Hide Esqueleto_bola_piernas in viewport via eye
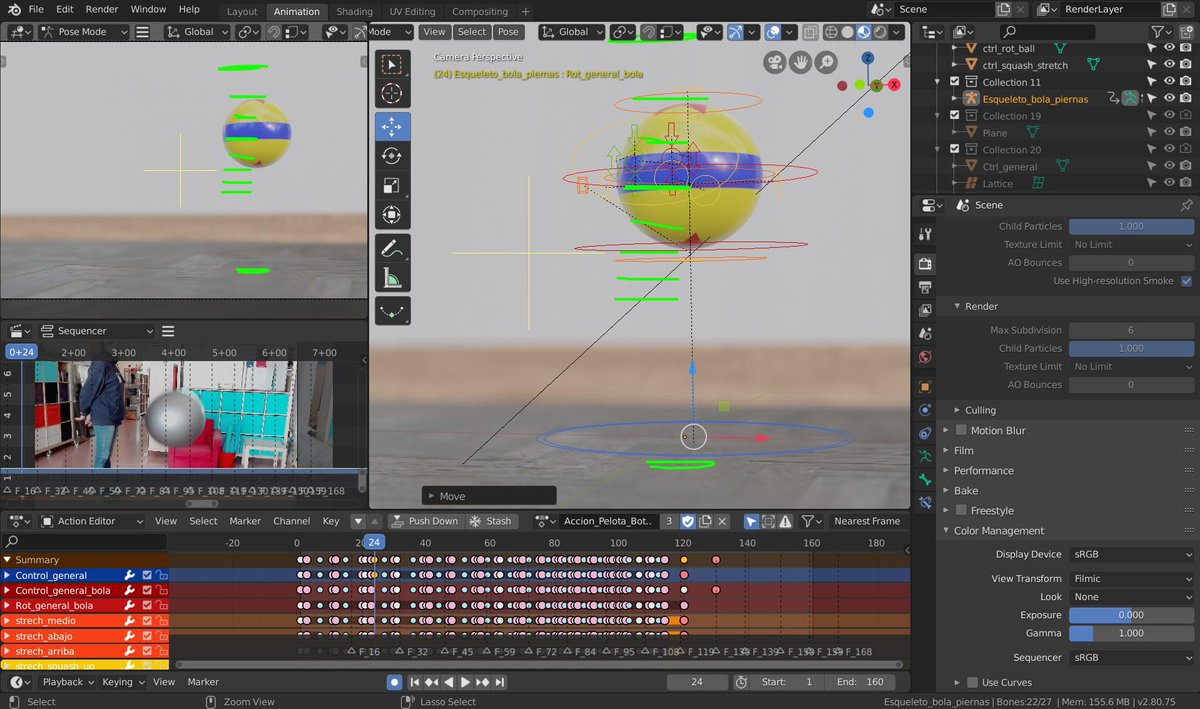 1168,99
